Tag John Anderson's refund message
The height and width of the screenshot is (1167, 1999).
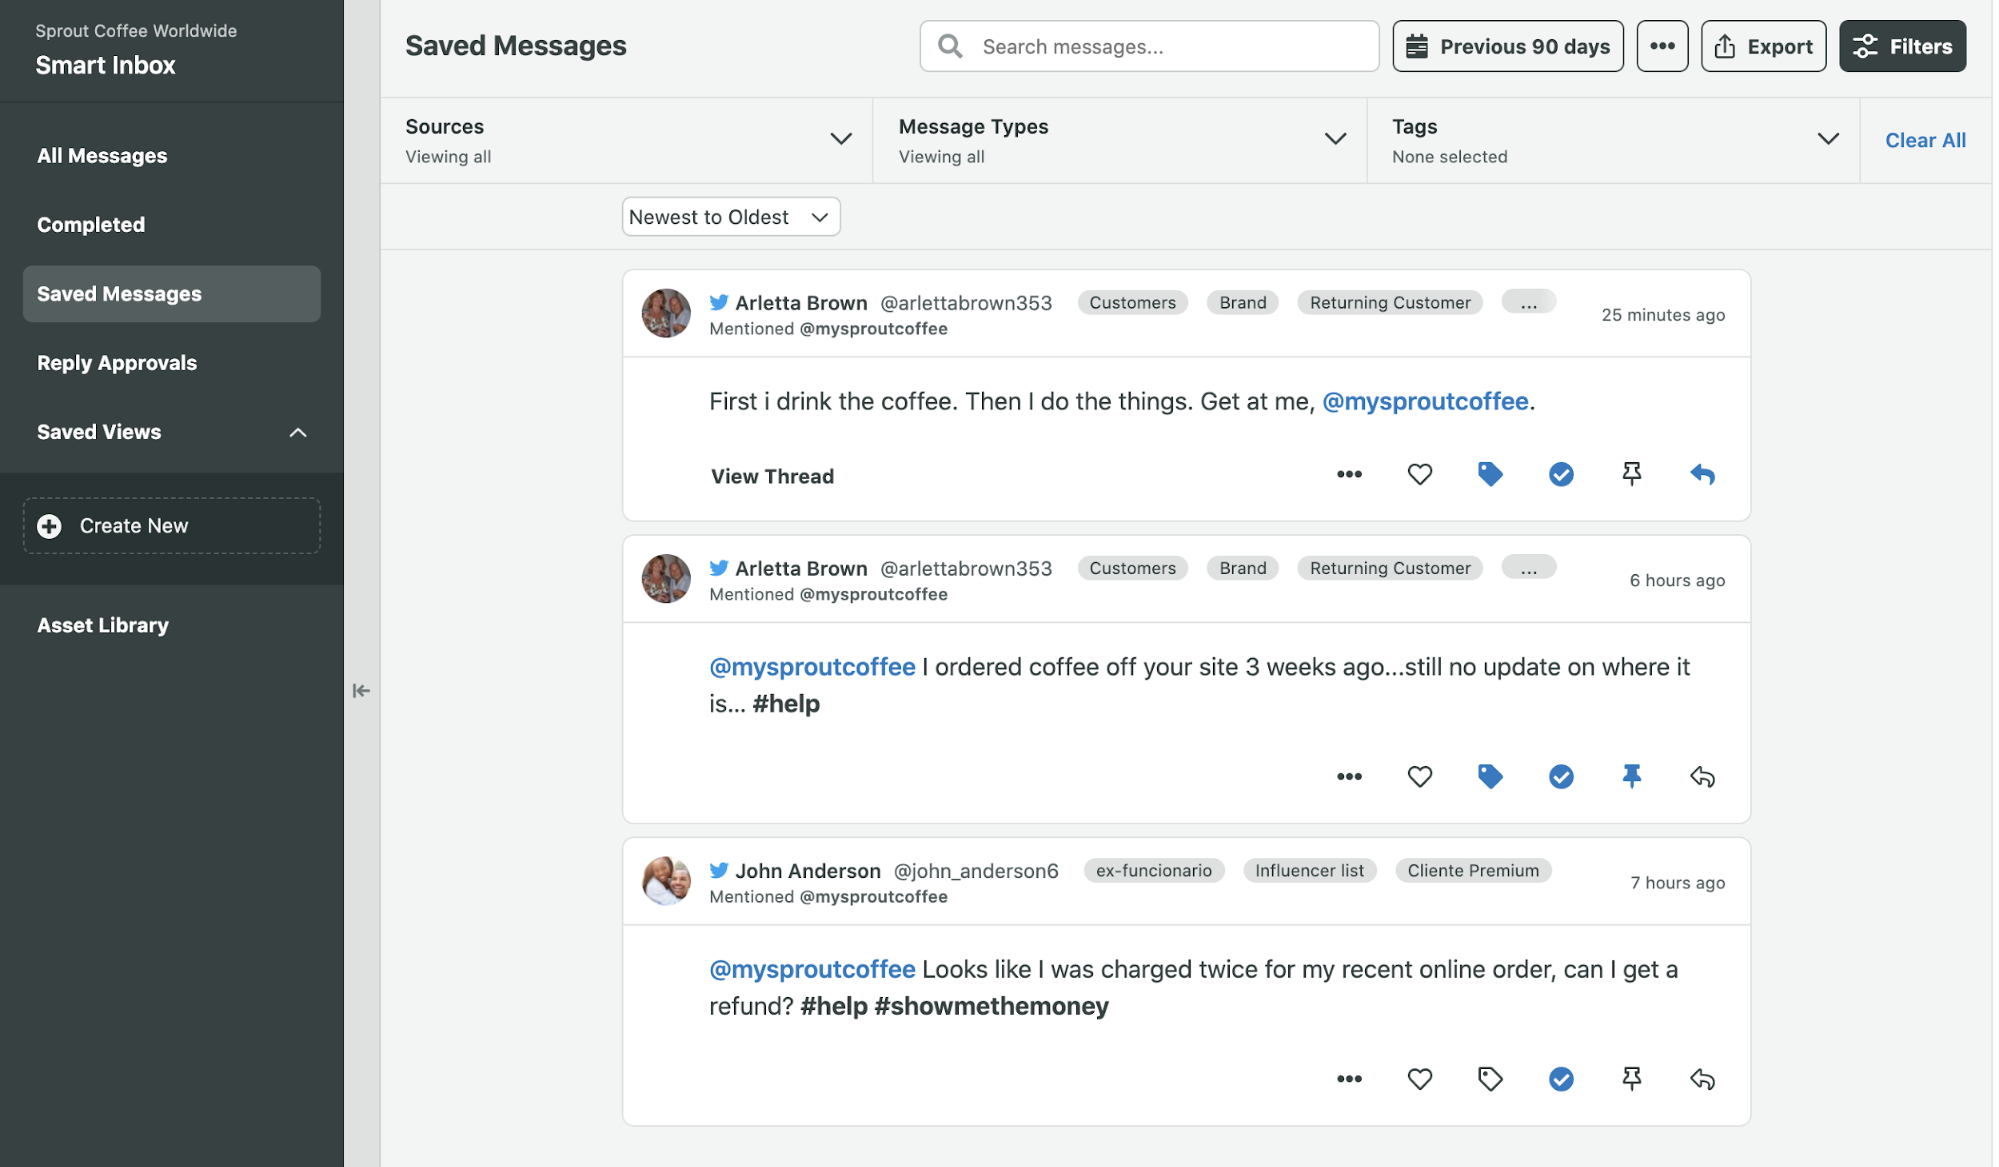point(1490,1079)
